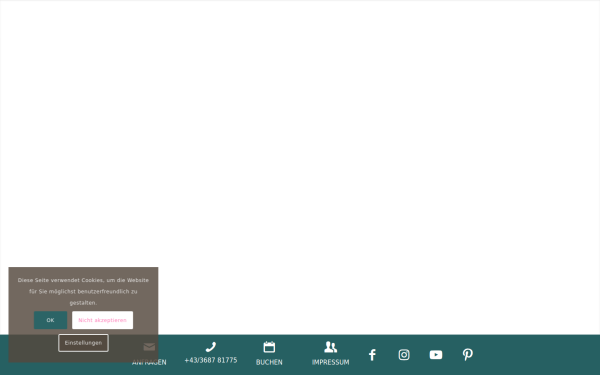Click the phone handset icon
600x375 pixels.
coord(211,347)
